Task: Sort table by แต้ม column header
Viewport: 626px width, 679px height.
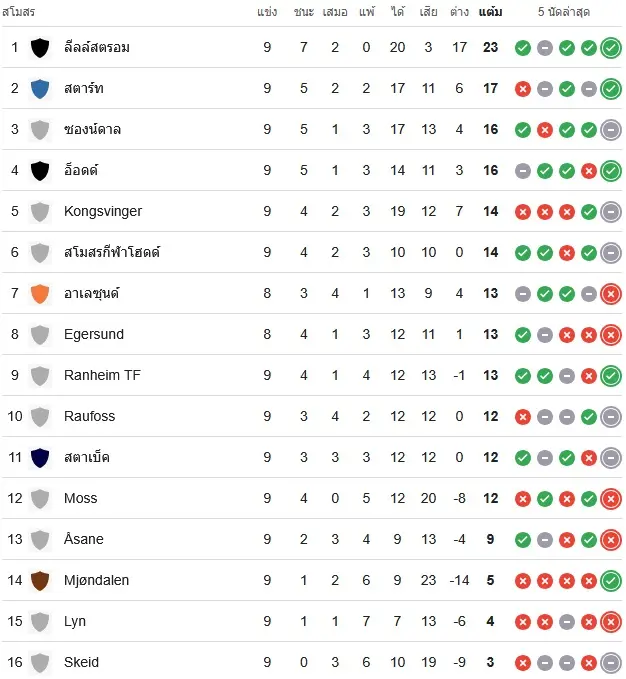Action: (490, 12)
